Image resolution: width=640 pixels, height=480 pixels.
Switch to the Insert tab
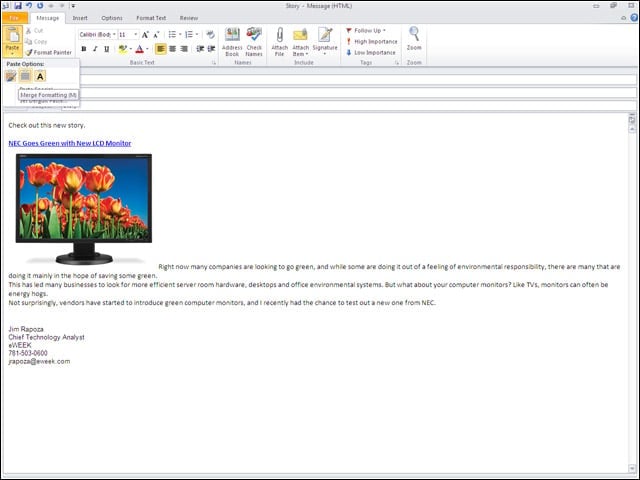point(80,18)
